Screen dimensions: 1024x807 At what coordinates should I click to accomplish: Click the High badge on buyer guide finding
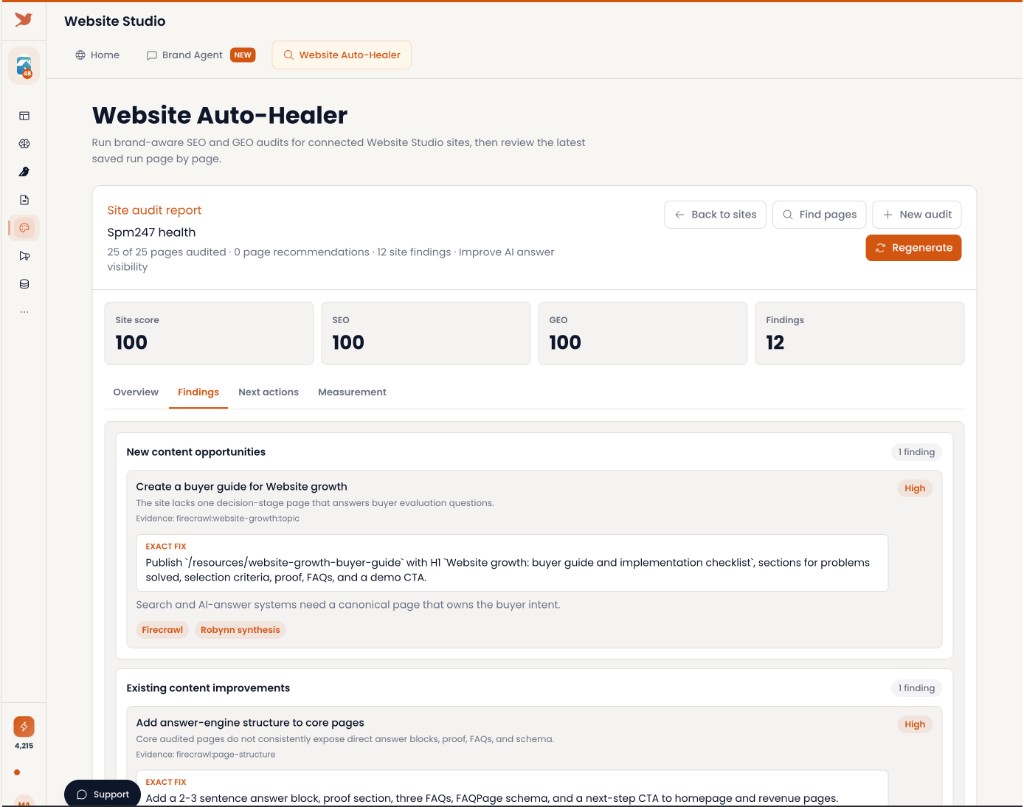(x=914, y=488)
